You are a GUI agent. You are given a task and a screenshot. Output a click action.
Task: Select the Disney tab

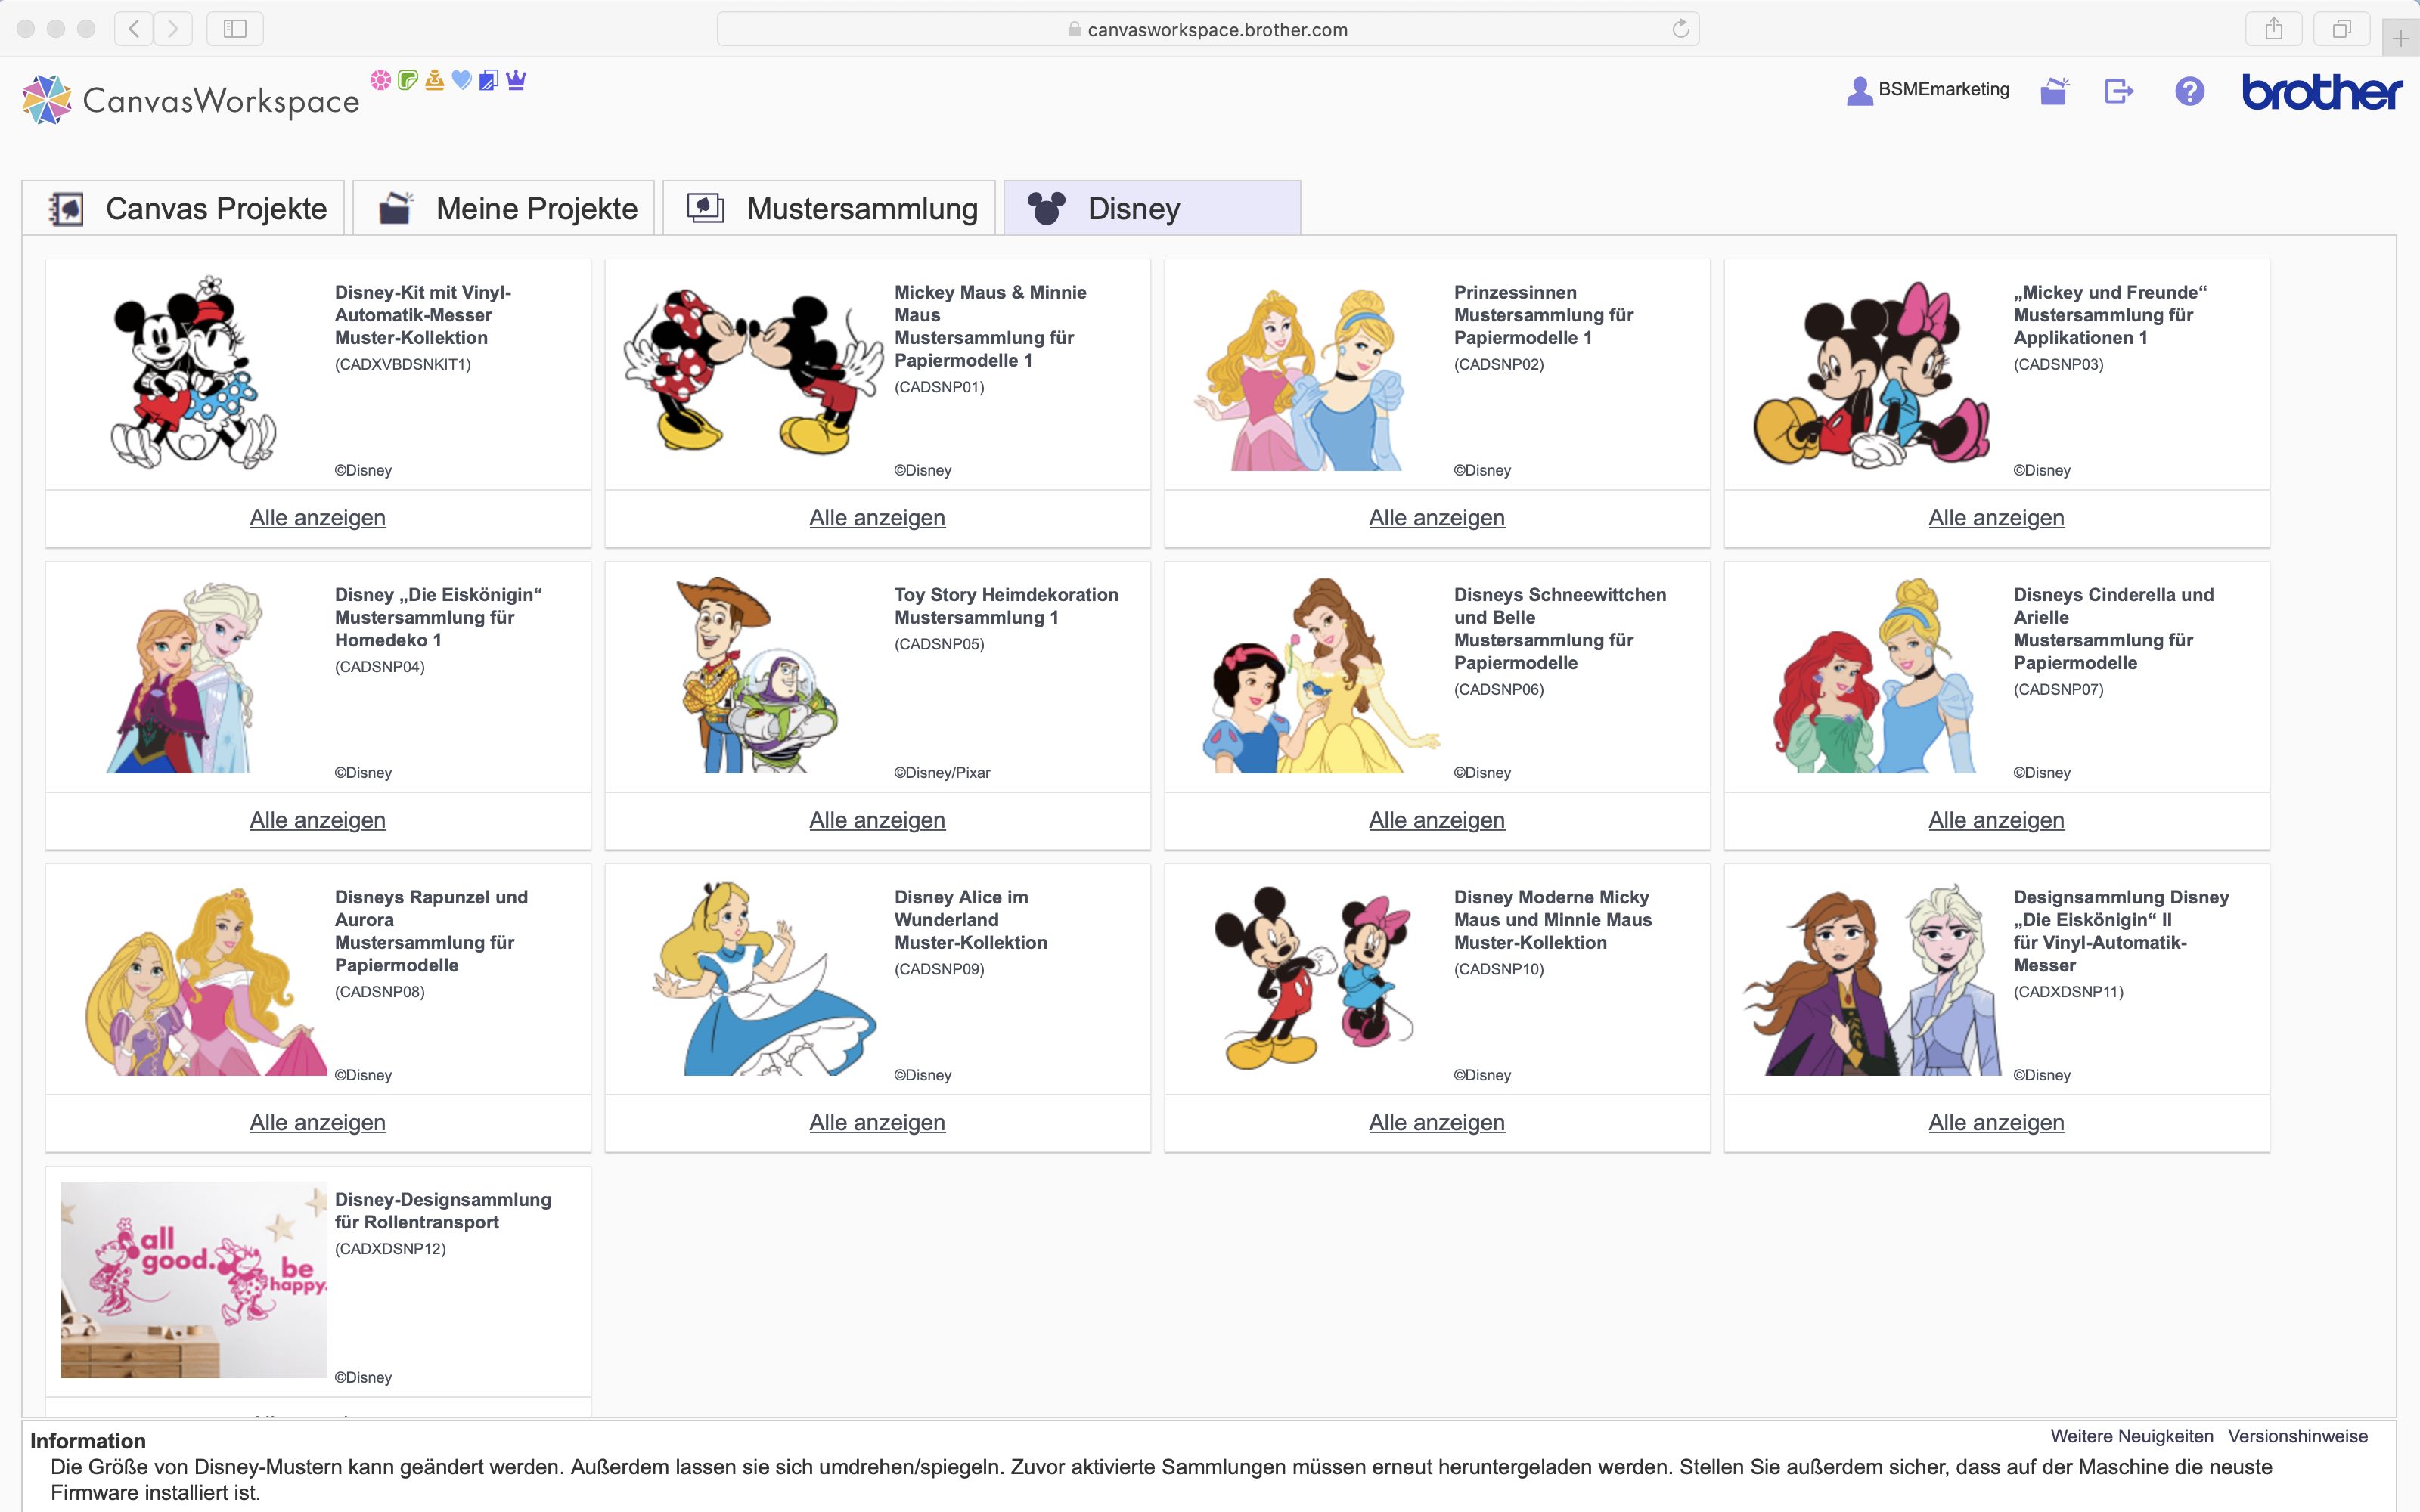pos(1152,208)
